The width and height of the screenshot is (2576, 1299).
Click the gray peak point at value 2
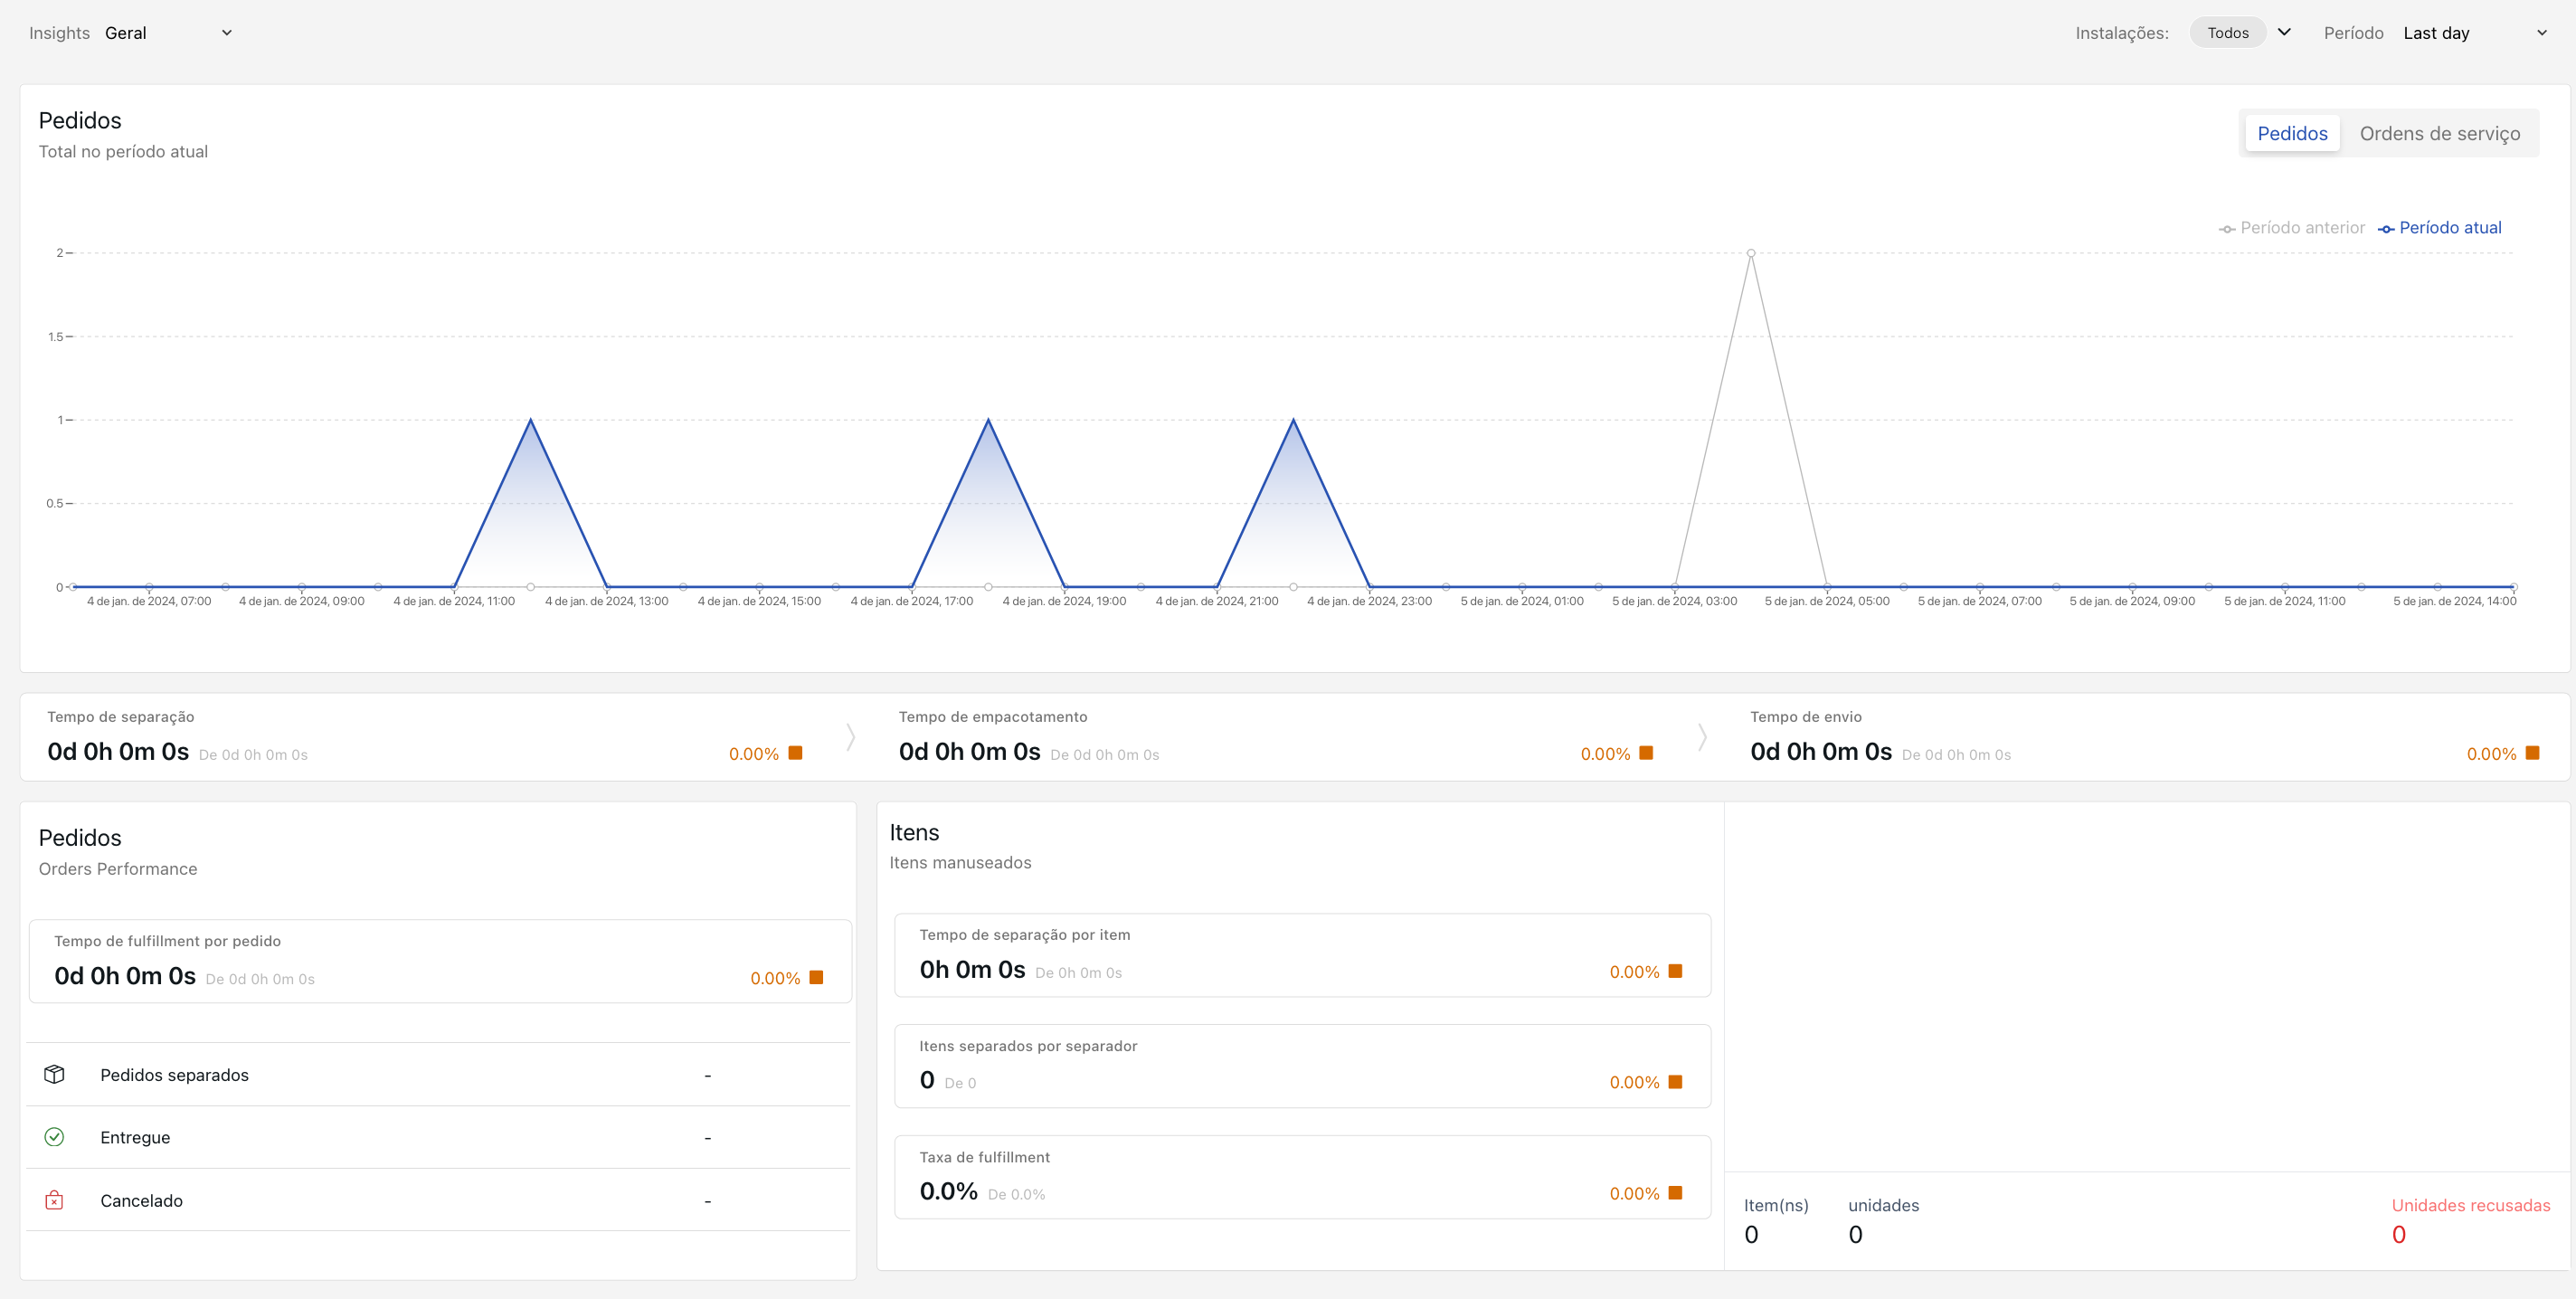[x=1751, y=253]
